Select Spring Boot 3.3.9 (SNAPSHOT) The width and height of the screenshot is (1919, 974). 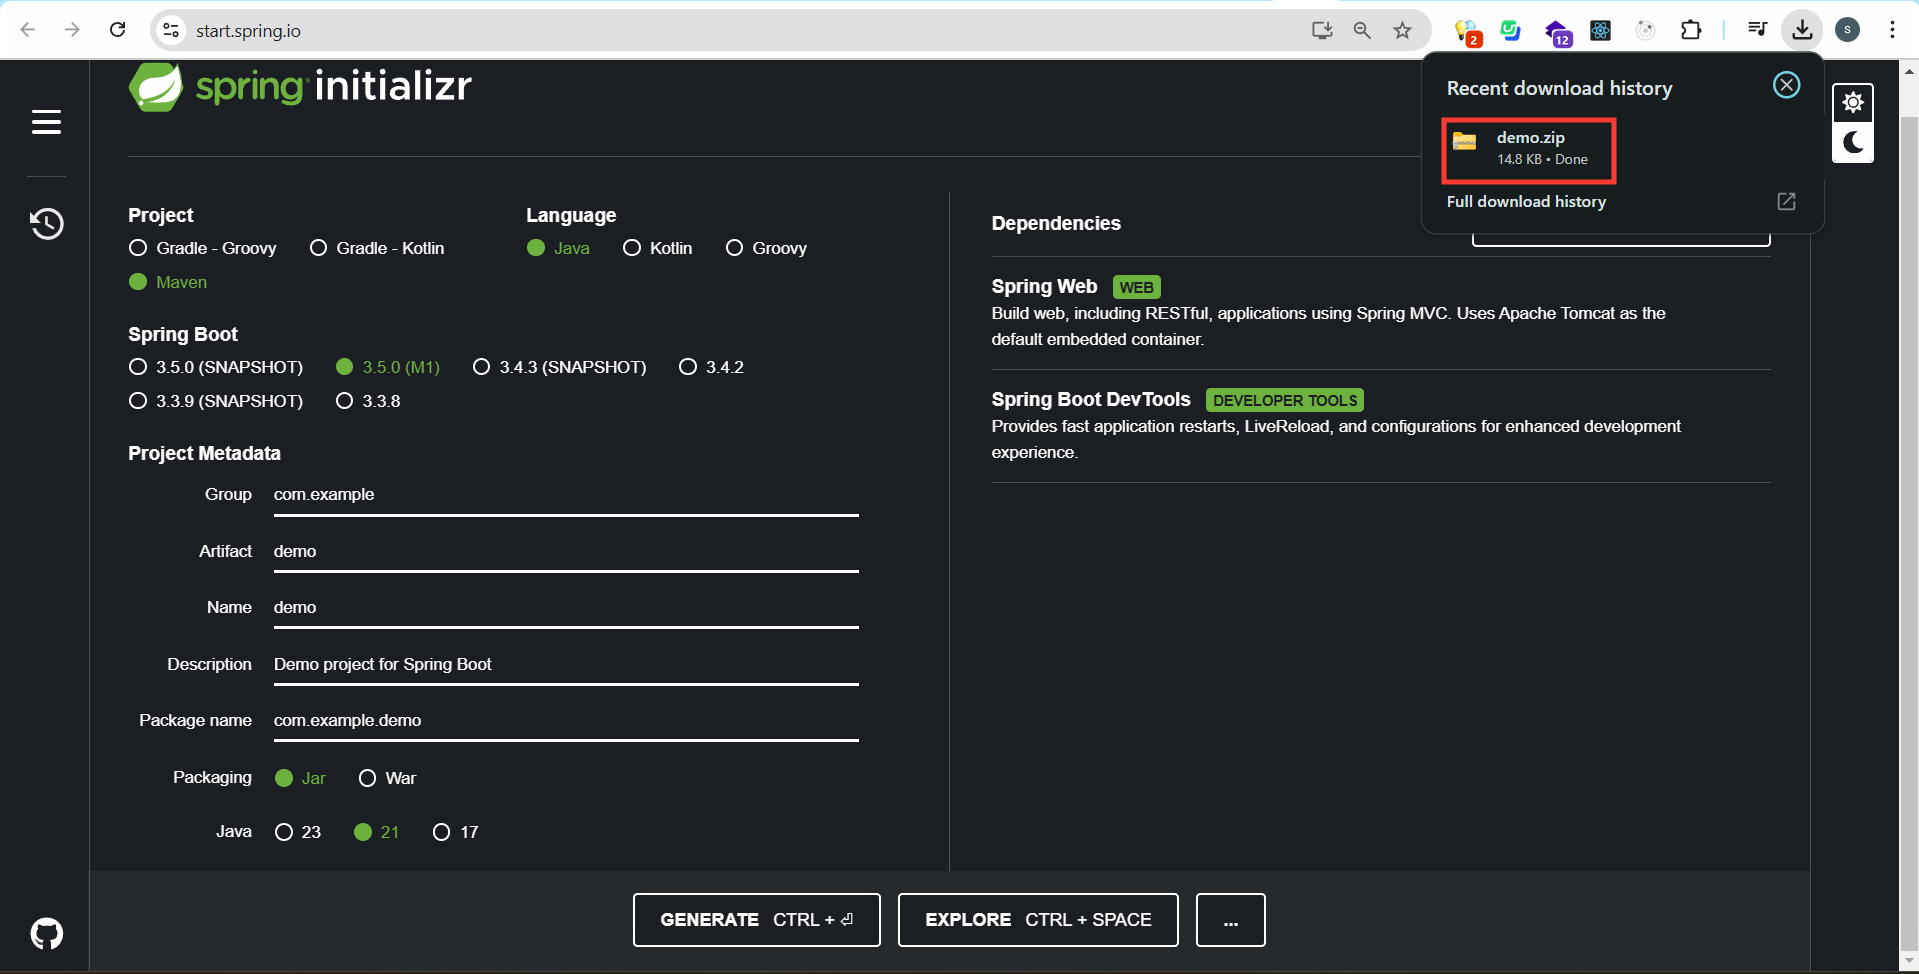(x=216, y=401)
